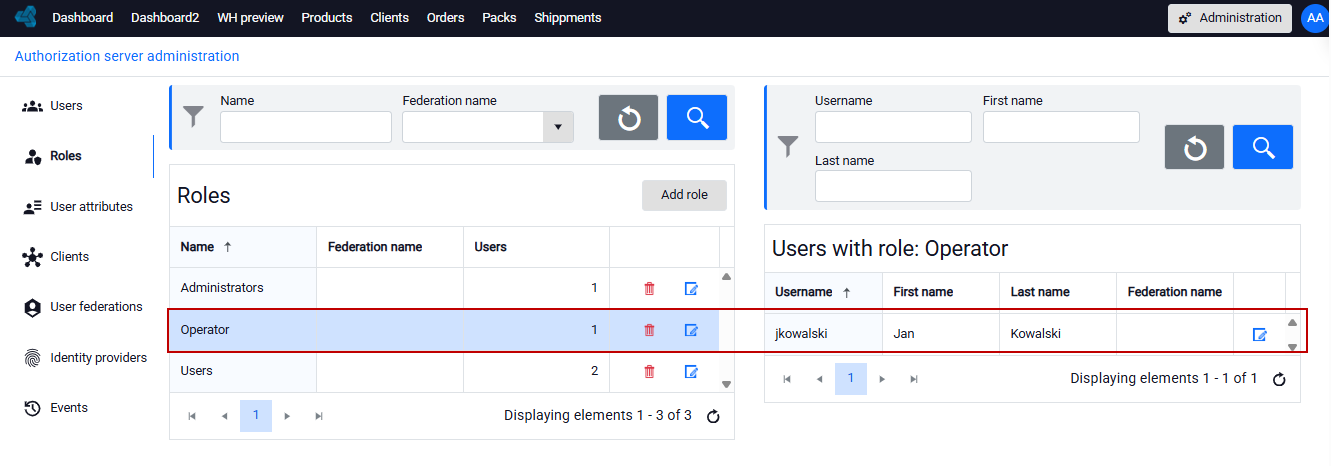Go to next page of users with role

[882, 379]
